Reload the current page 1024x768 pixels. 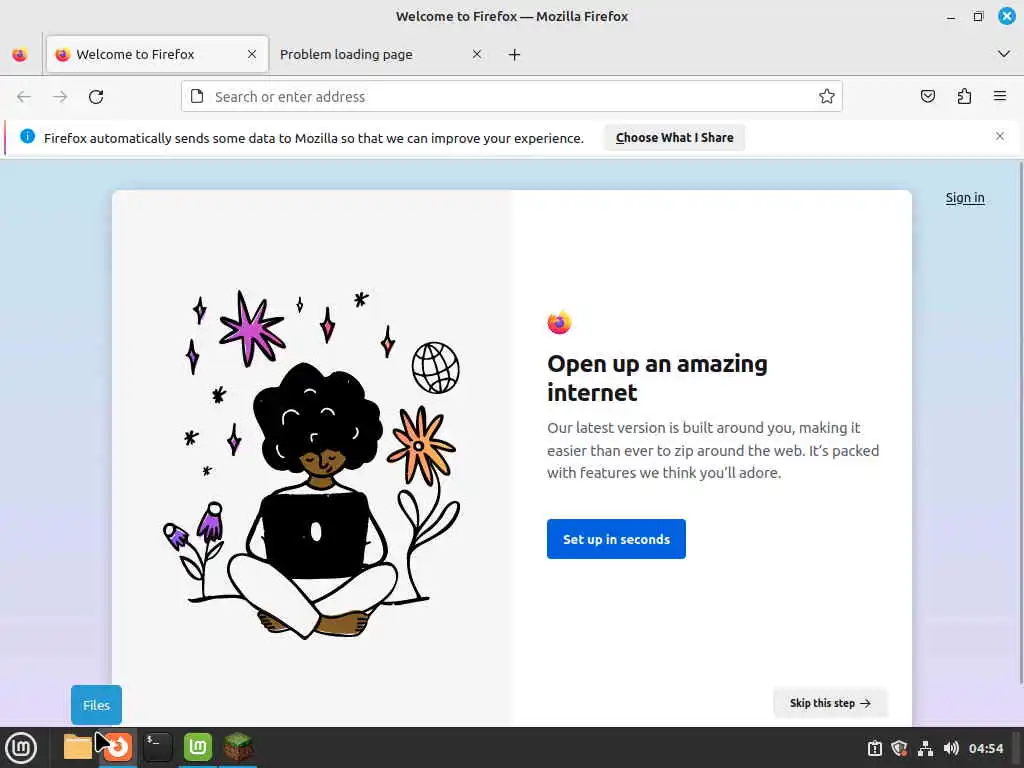96,97
